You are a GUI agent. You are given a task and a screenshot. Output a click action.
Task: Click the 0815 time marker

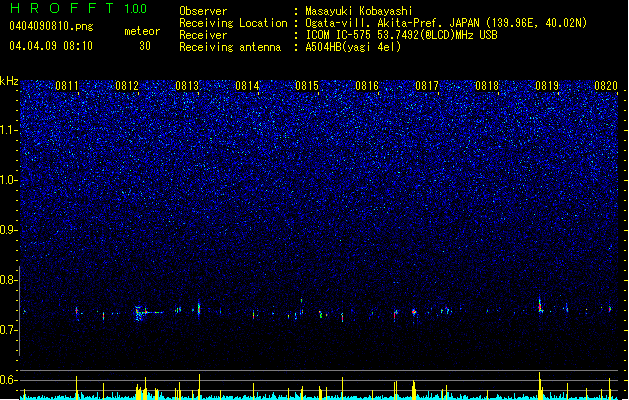pos(307,86)
